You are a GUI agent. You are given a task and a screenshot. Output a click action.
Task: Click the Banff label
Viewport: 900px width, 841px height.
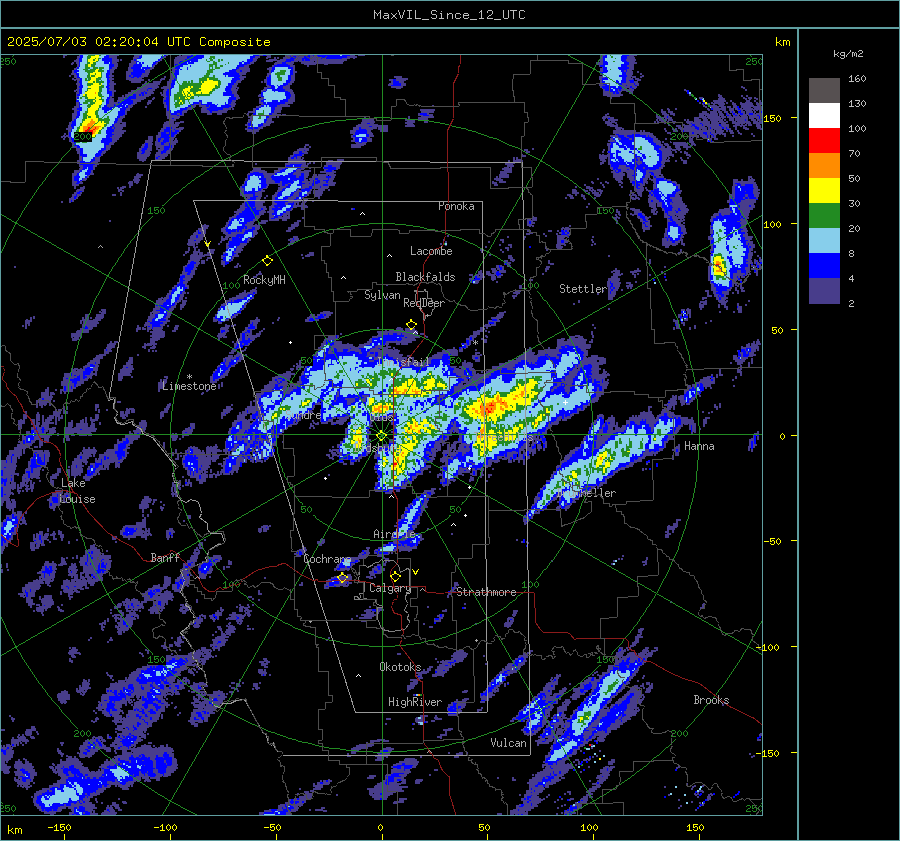165,557
